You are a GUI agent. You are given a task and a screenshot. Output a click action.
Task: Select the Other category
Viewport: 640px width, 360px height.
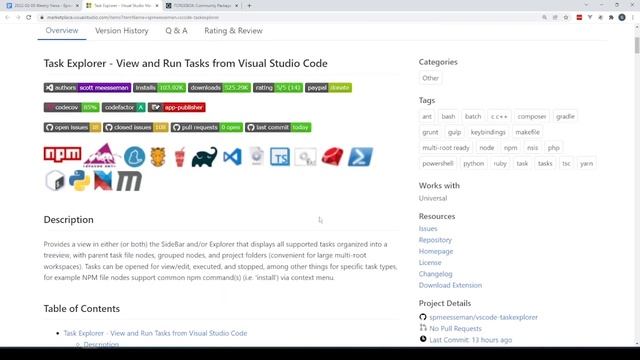(x=430, y=78)
